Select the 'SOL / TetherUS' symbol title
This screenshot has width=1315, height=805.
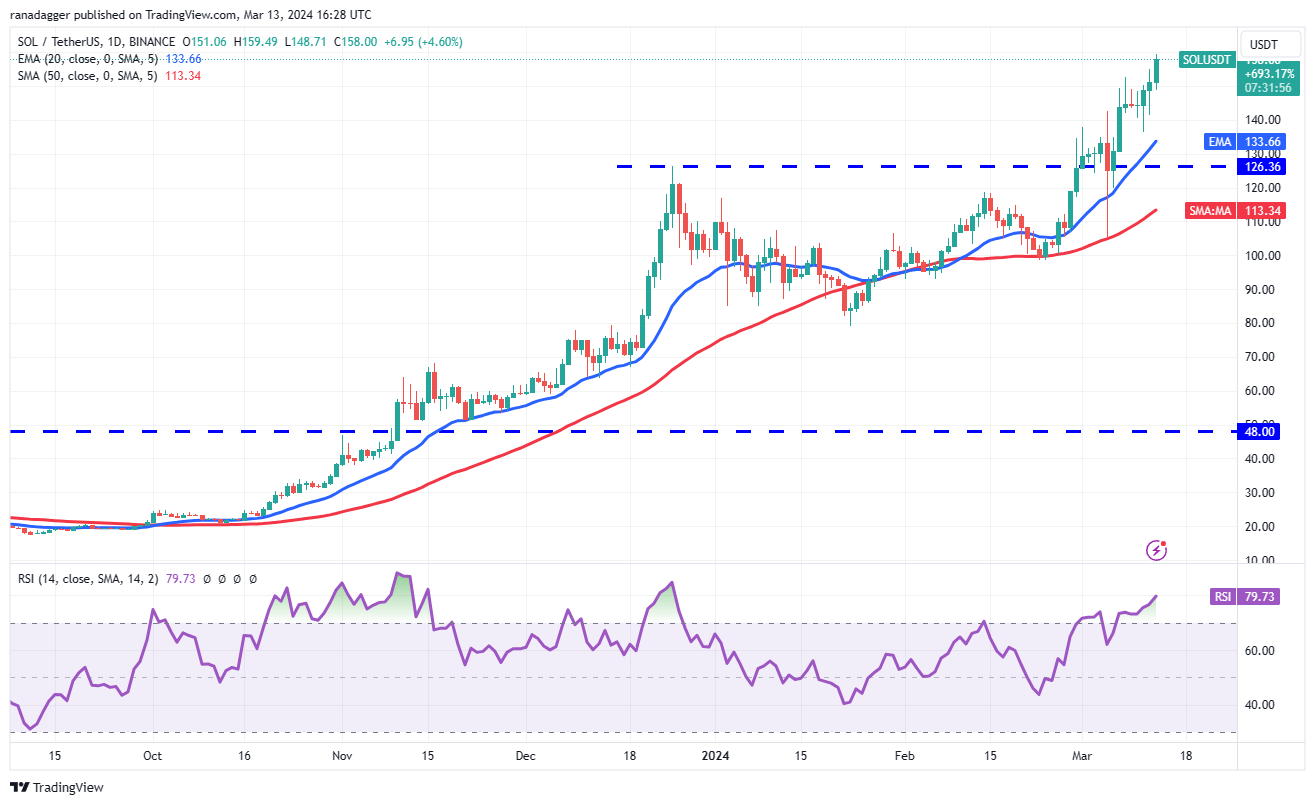coord(56,42)
